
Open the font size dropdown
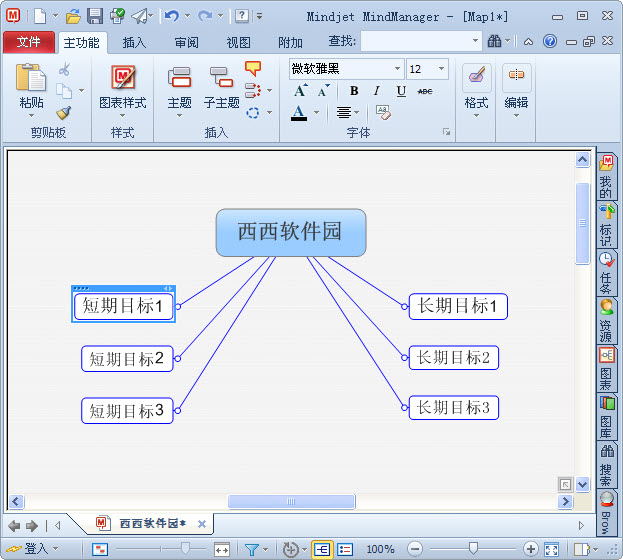(441, 69)
